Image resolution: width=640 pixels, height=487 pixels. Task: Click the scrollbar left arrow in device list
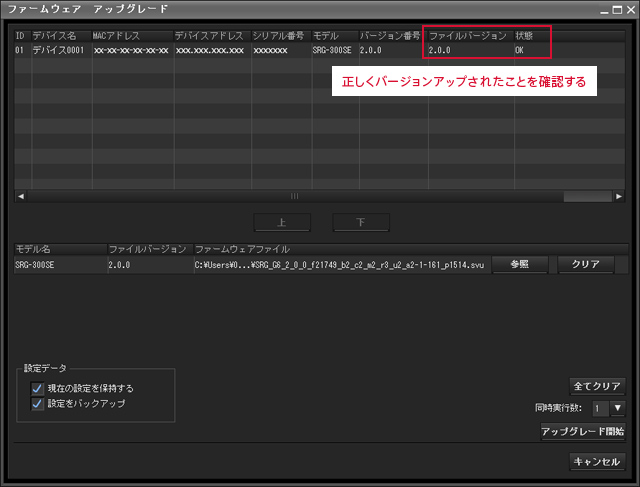(x=18, y=197)
